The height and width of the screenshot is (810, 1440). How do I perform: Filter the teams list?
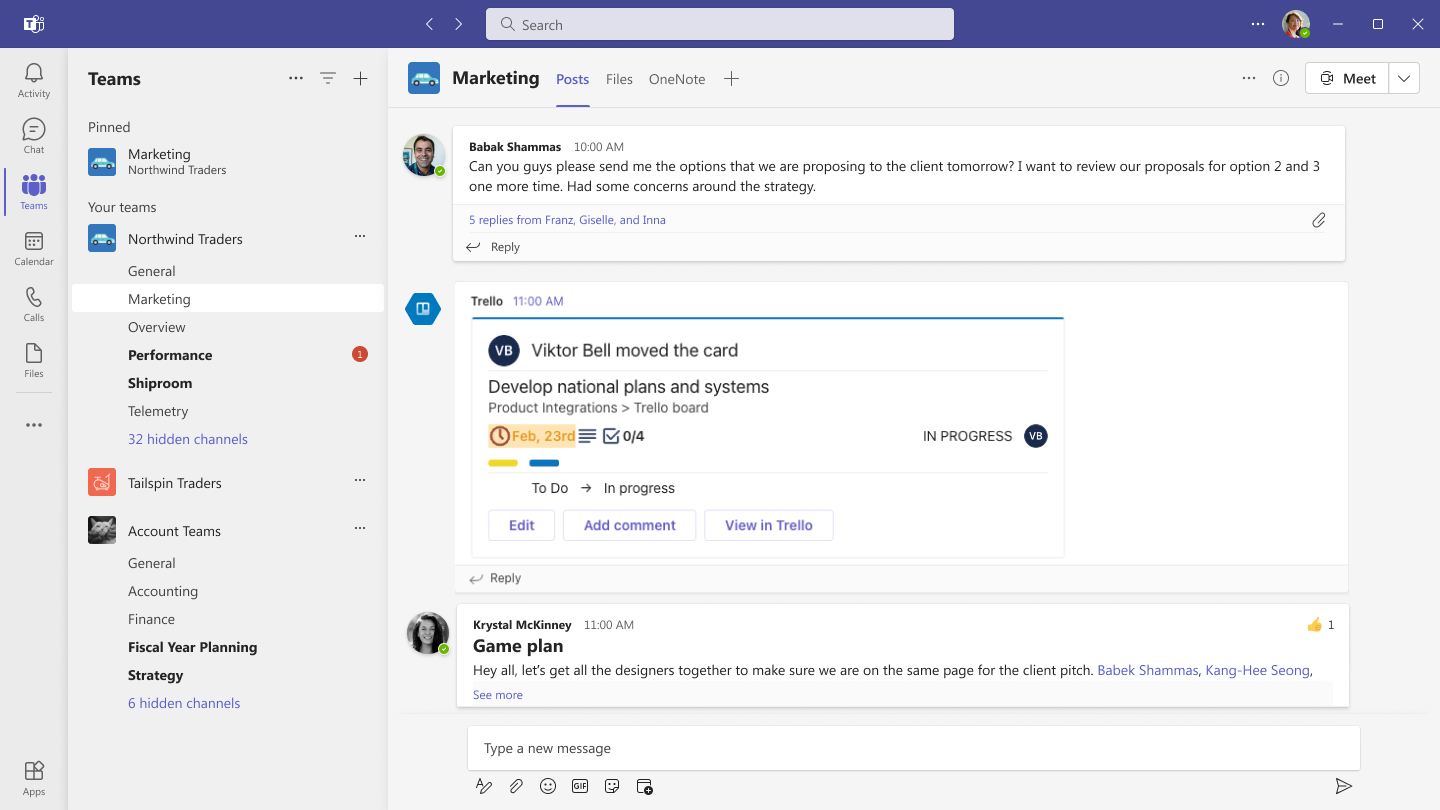pyautogui.click(x=328, y=79)
